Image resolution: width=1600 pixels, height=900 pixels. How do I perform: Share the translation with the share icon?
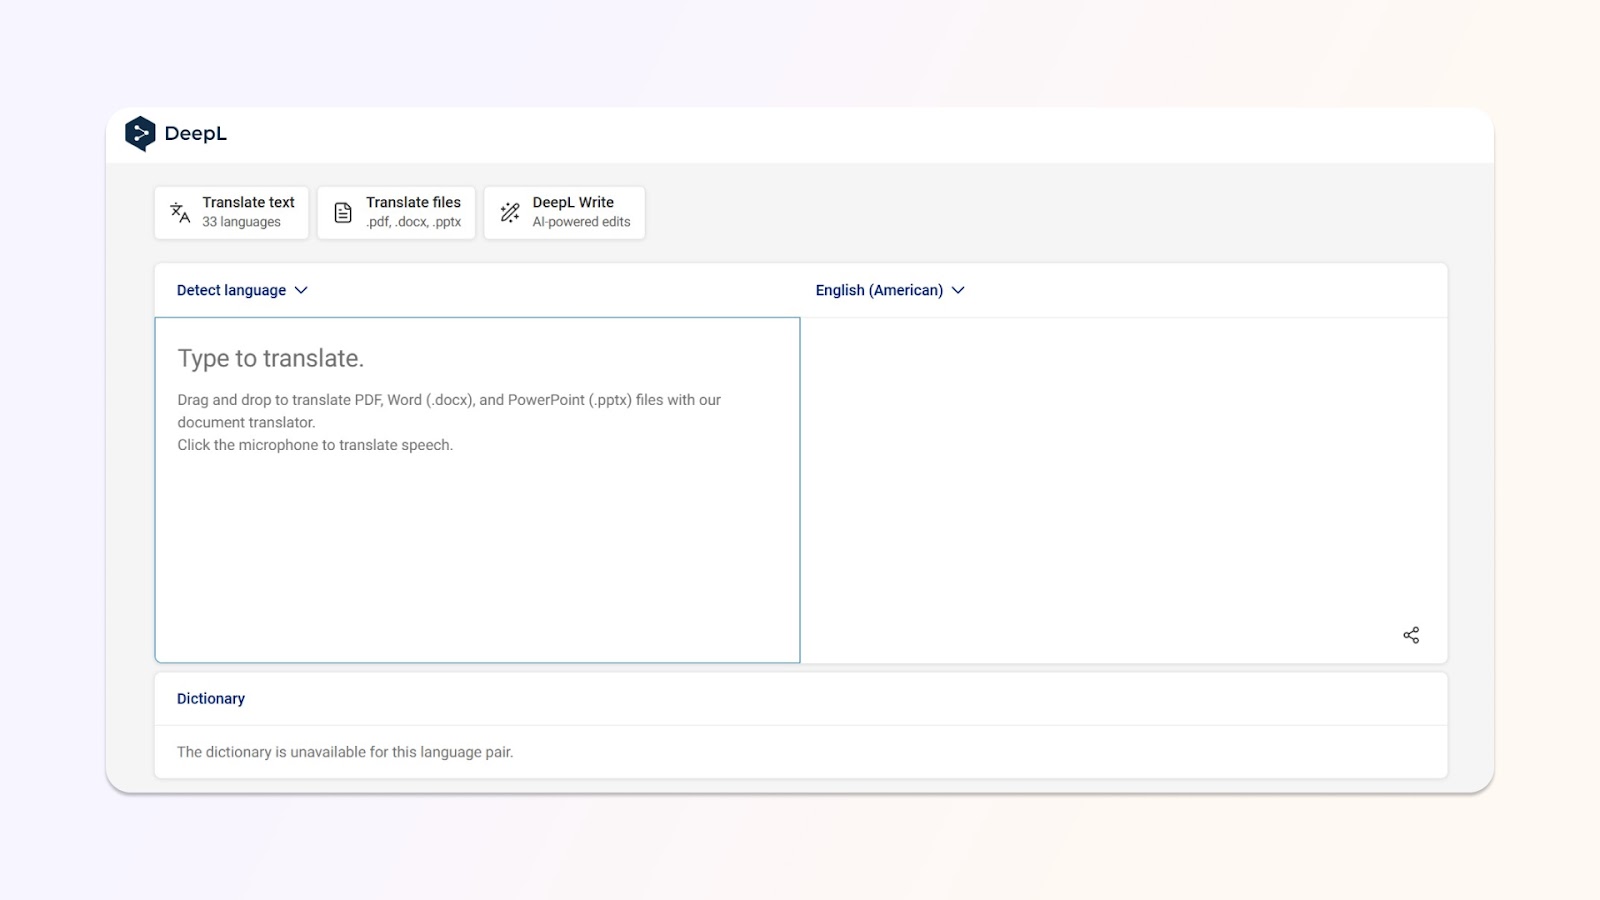(1411, 635)
